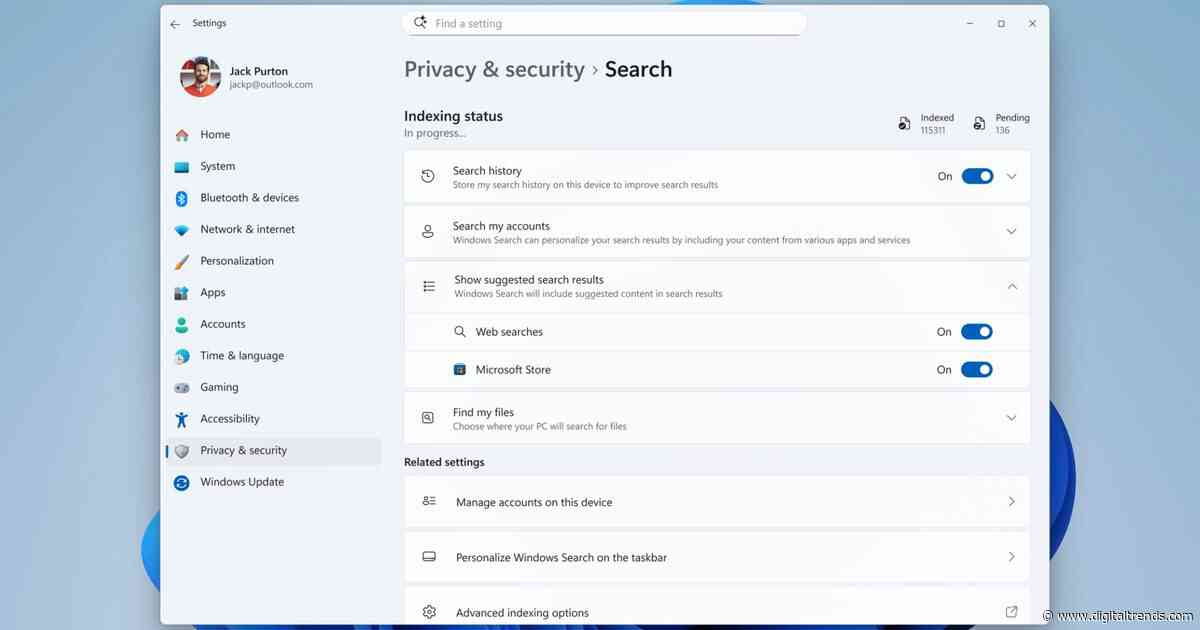
Task: Click the Search history clock icon
Action: point(428,176)
